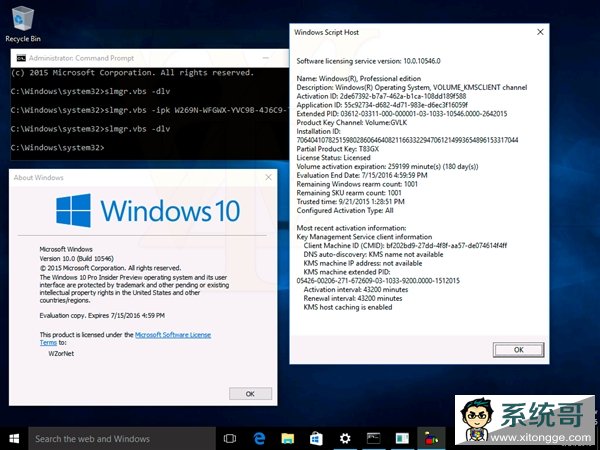This screenshot has height=450, width=600.
Task: Click the slmgr.vbs -ipk command line
Action: (149, 110)
